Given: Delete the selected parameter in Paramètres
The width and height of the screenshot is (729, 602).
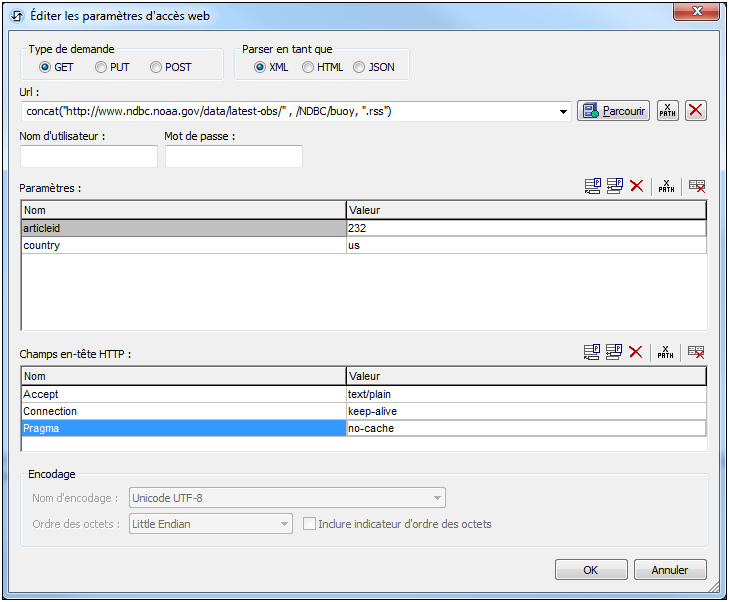Looking at the screenshot, I should click(x=636, y=187).
